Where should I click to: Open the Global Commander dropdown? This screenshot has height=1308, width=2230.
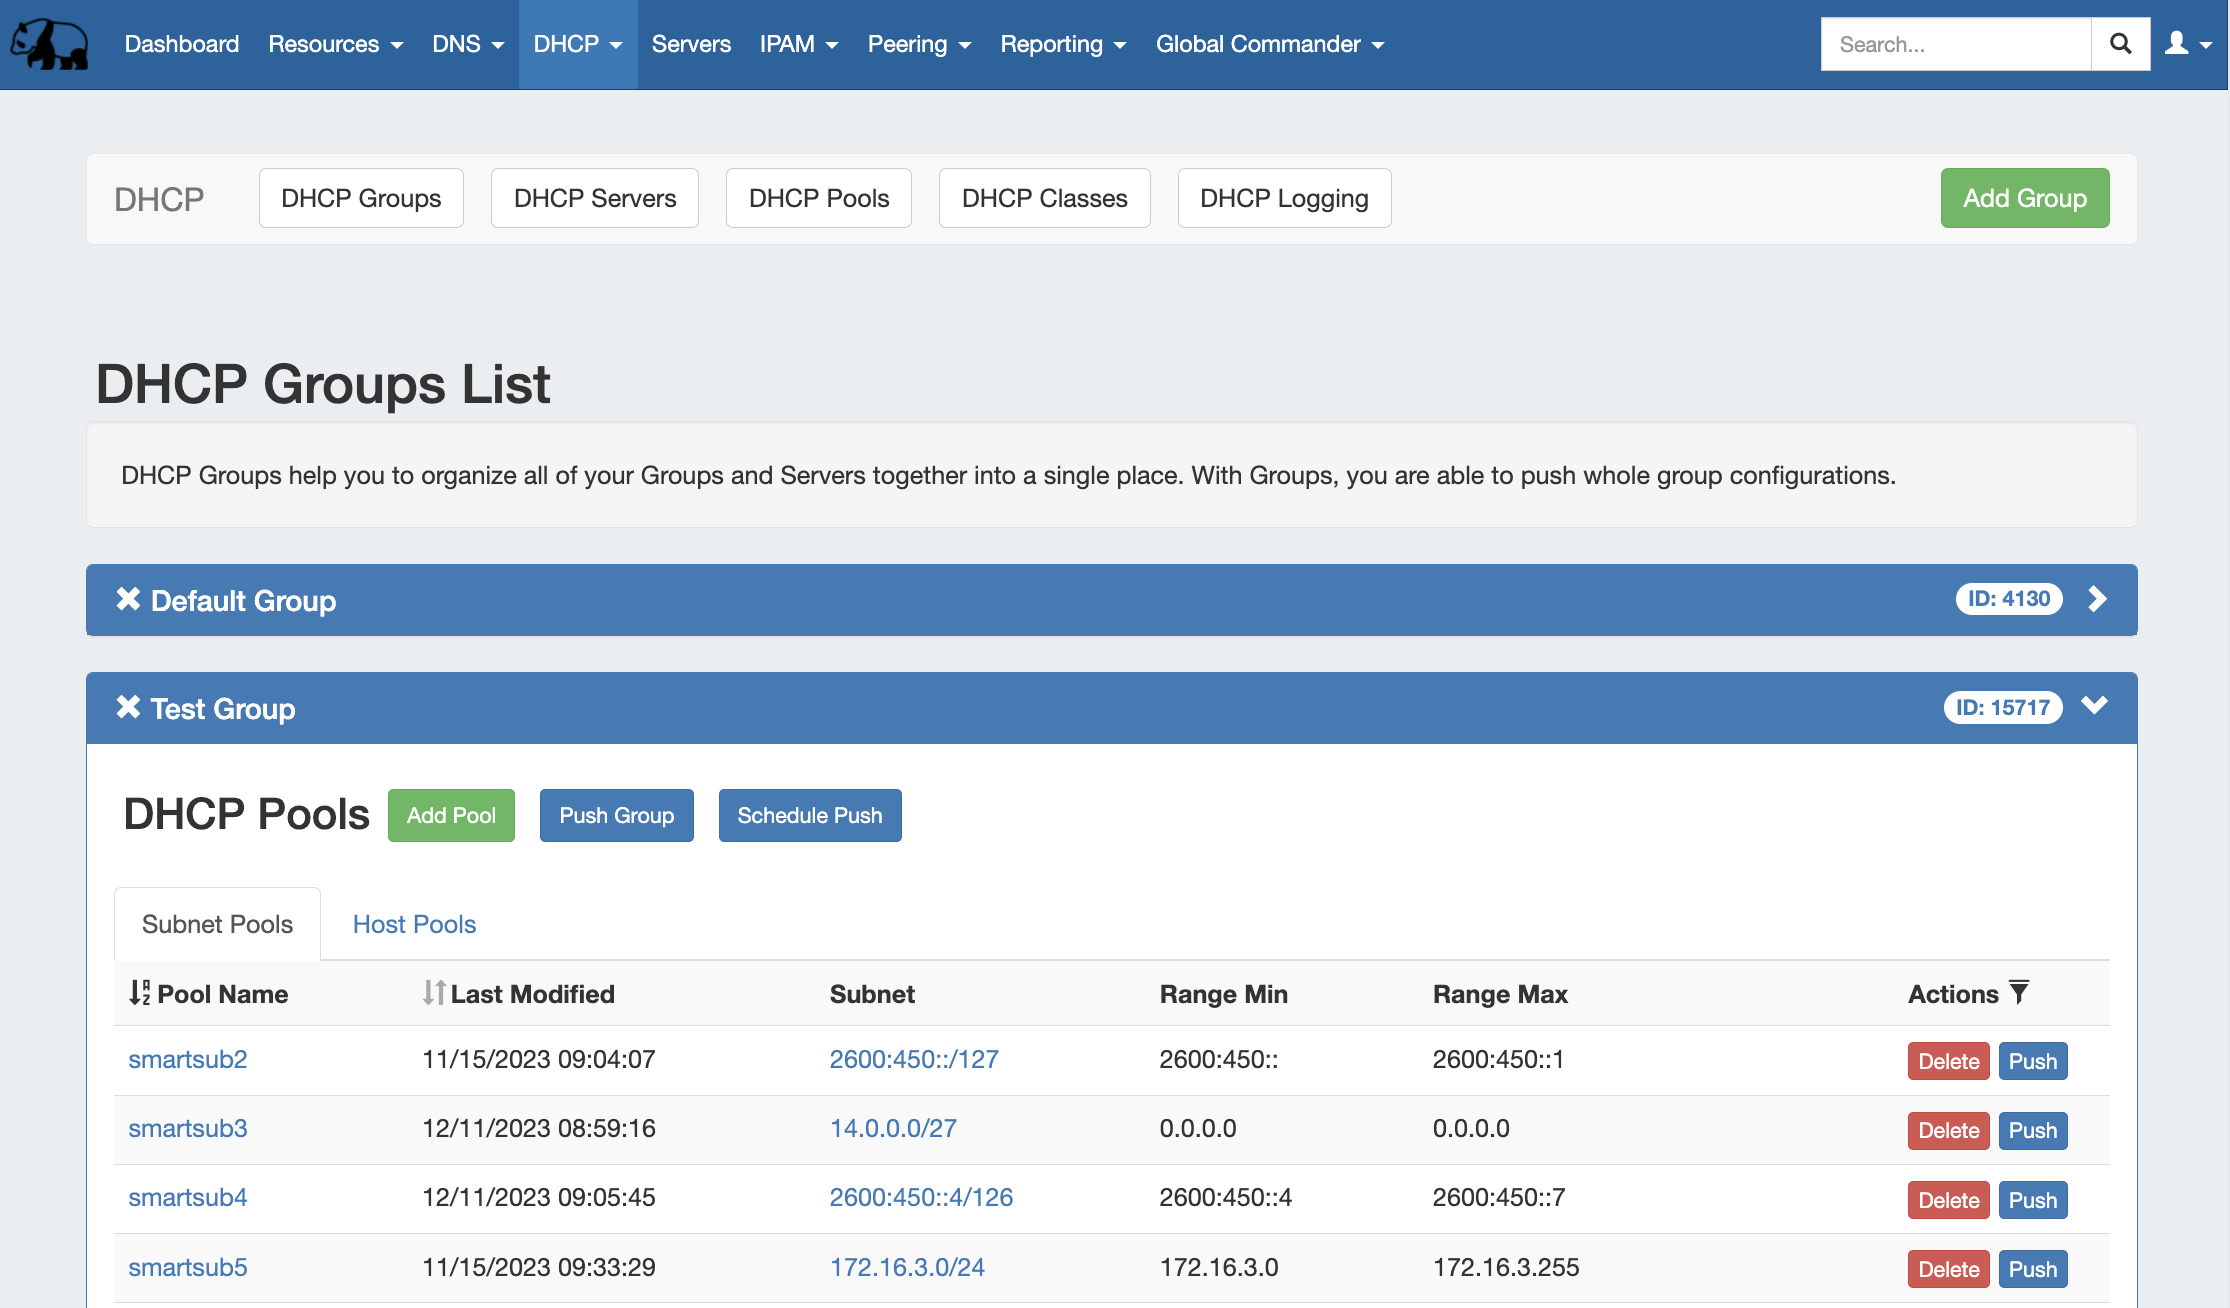[1269, 44]
